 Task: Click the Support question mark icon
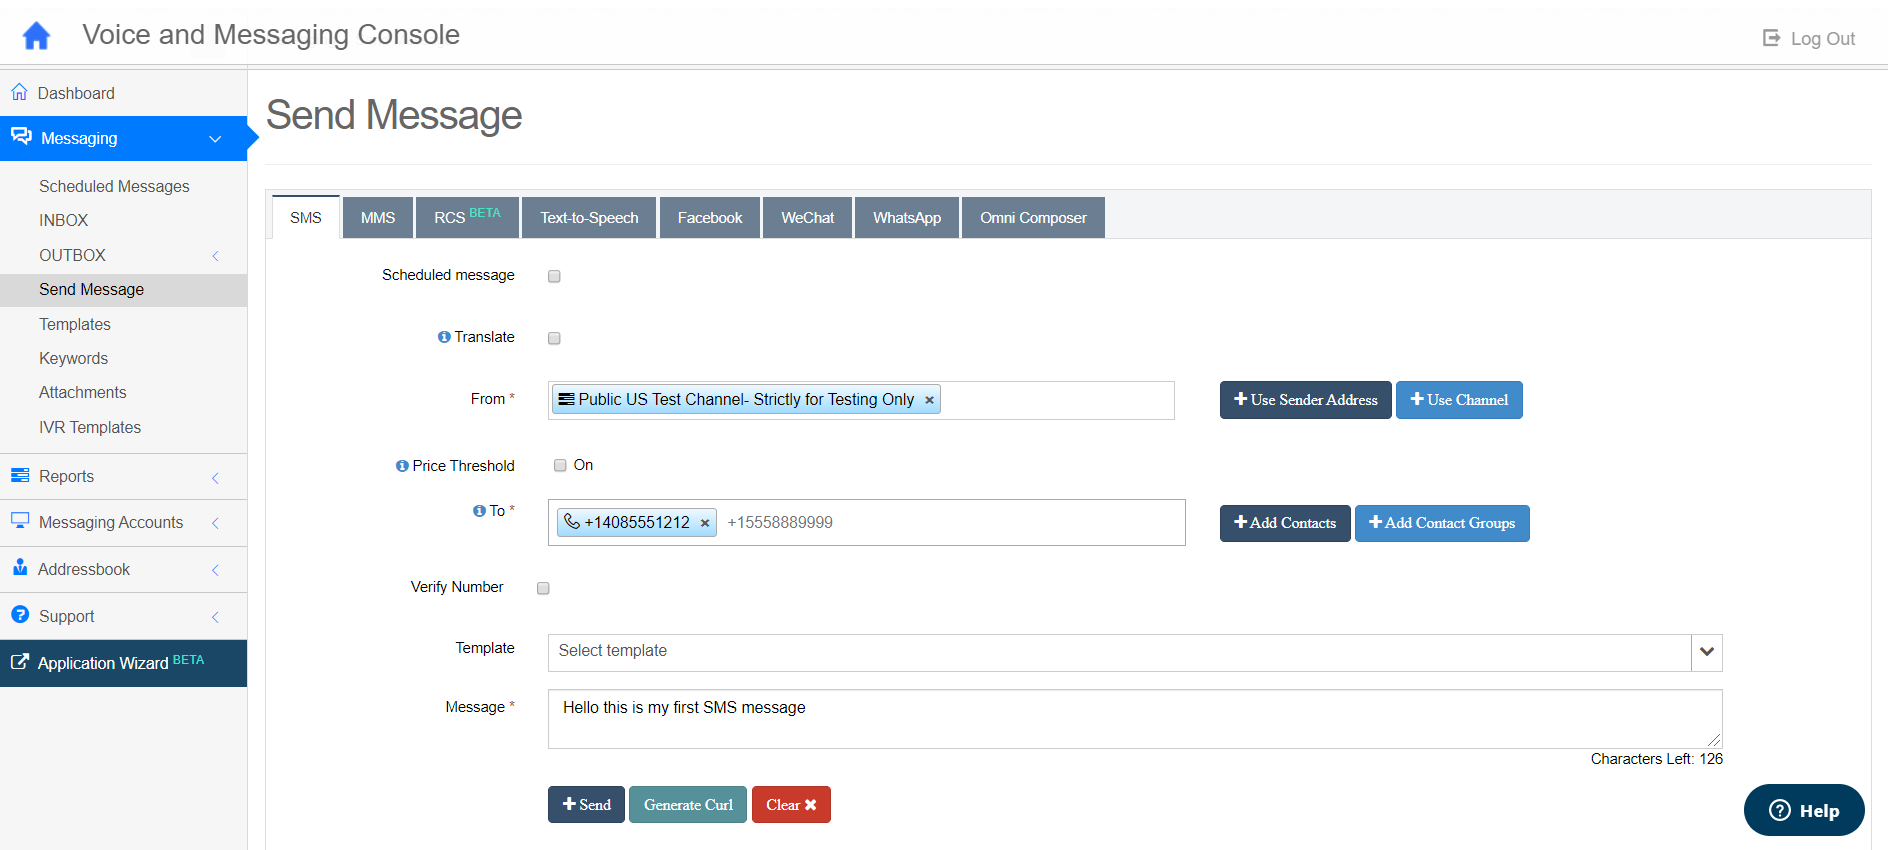coord(20,615)
